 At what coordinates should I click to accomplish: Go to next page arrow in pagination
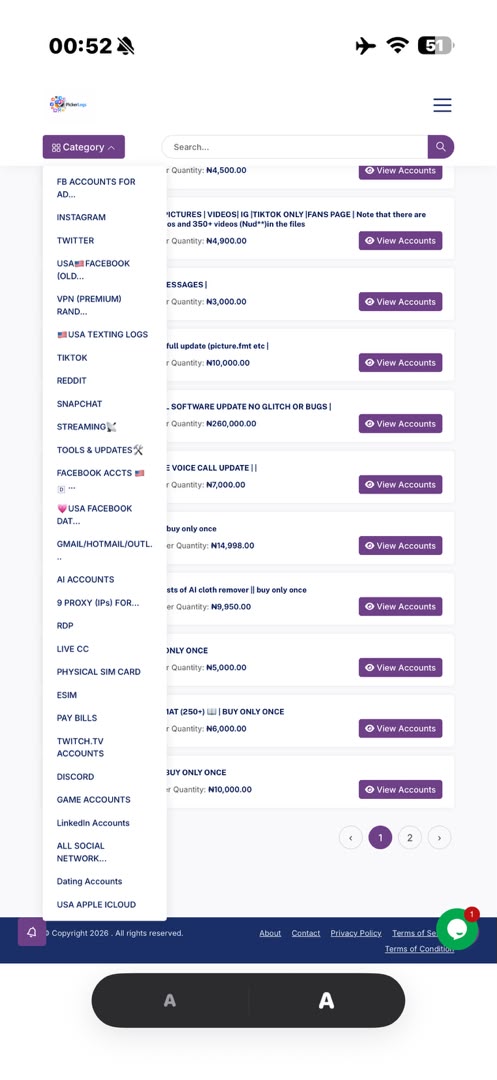click(439, 838)
